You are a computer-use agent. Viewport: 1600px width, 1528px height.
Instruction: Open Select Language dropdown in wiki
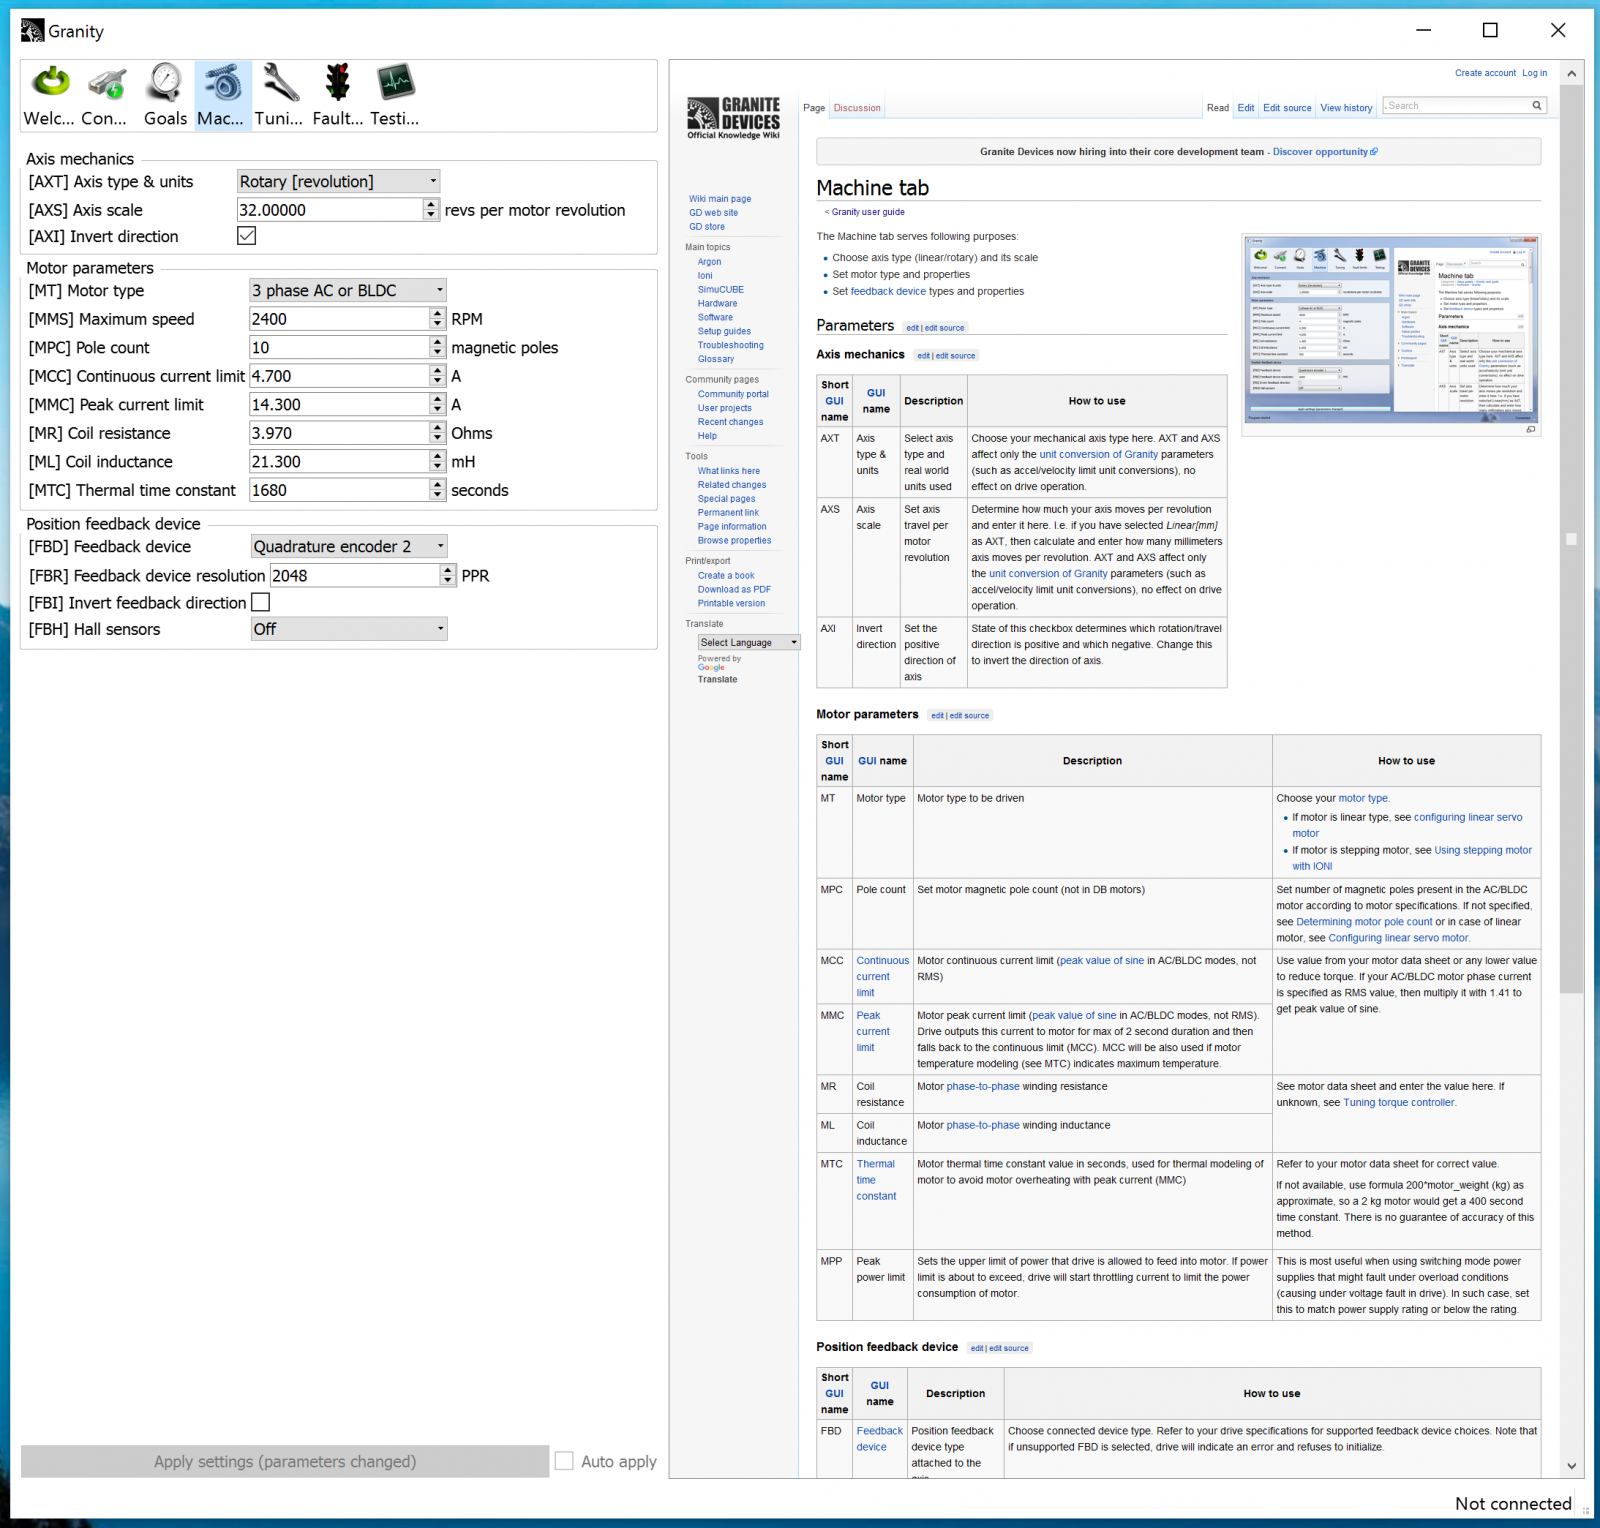tap(749, 643)
